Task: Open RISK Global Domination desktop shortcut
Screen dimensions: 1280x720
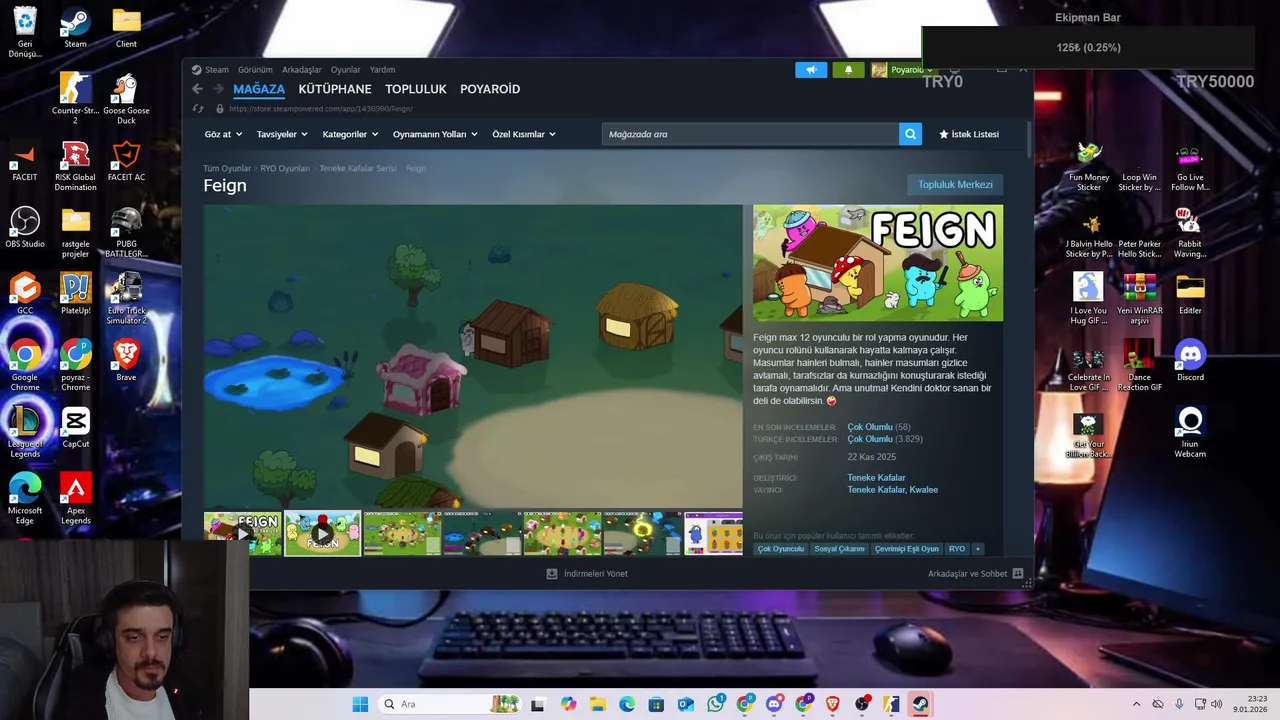Action: pyautogui.click(x=75, y=166)
